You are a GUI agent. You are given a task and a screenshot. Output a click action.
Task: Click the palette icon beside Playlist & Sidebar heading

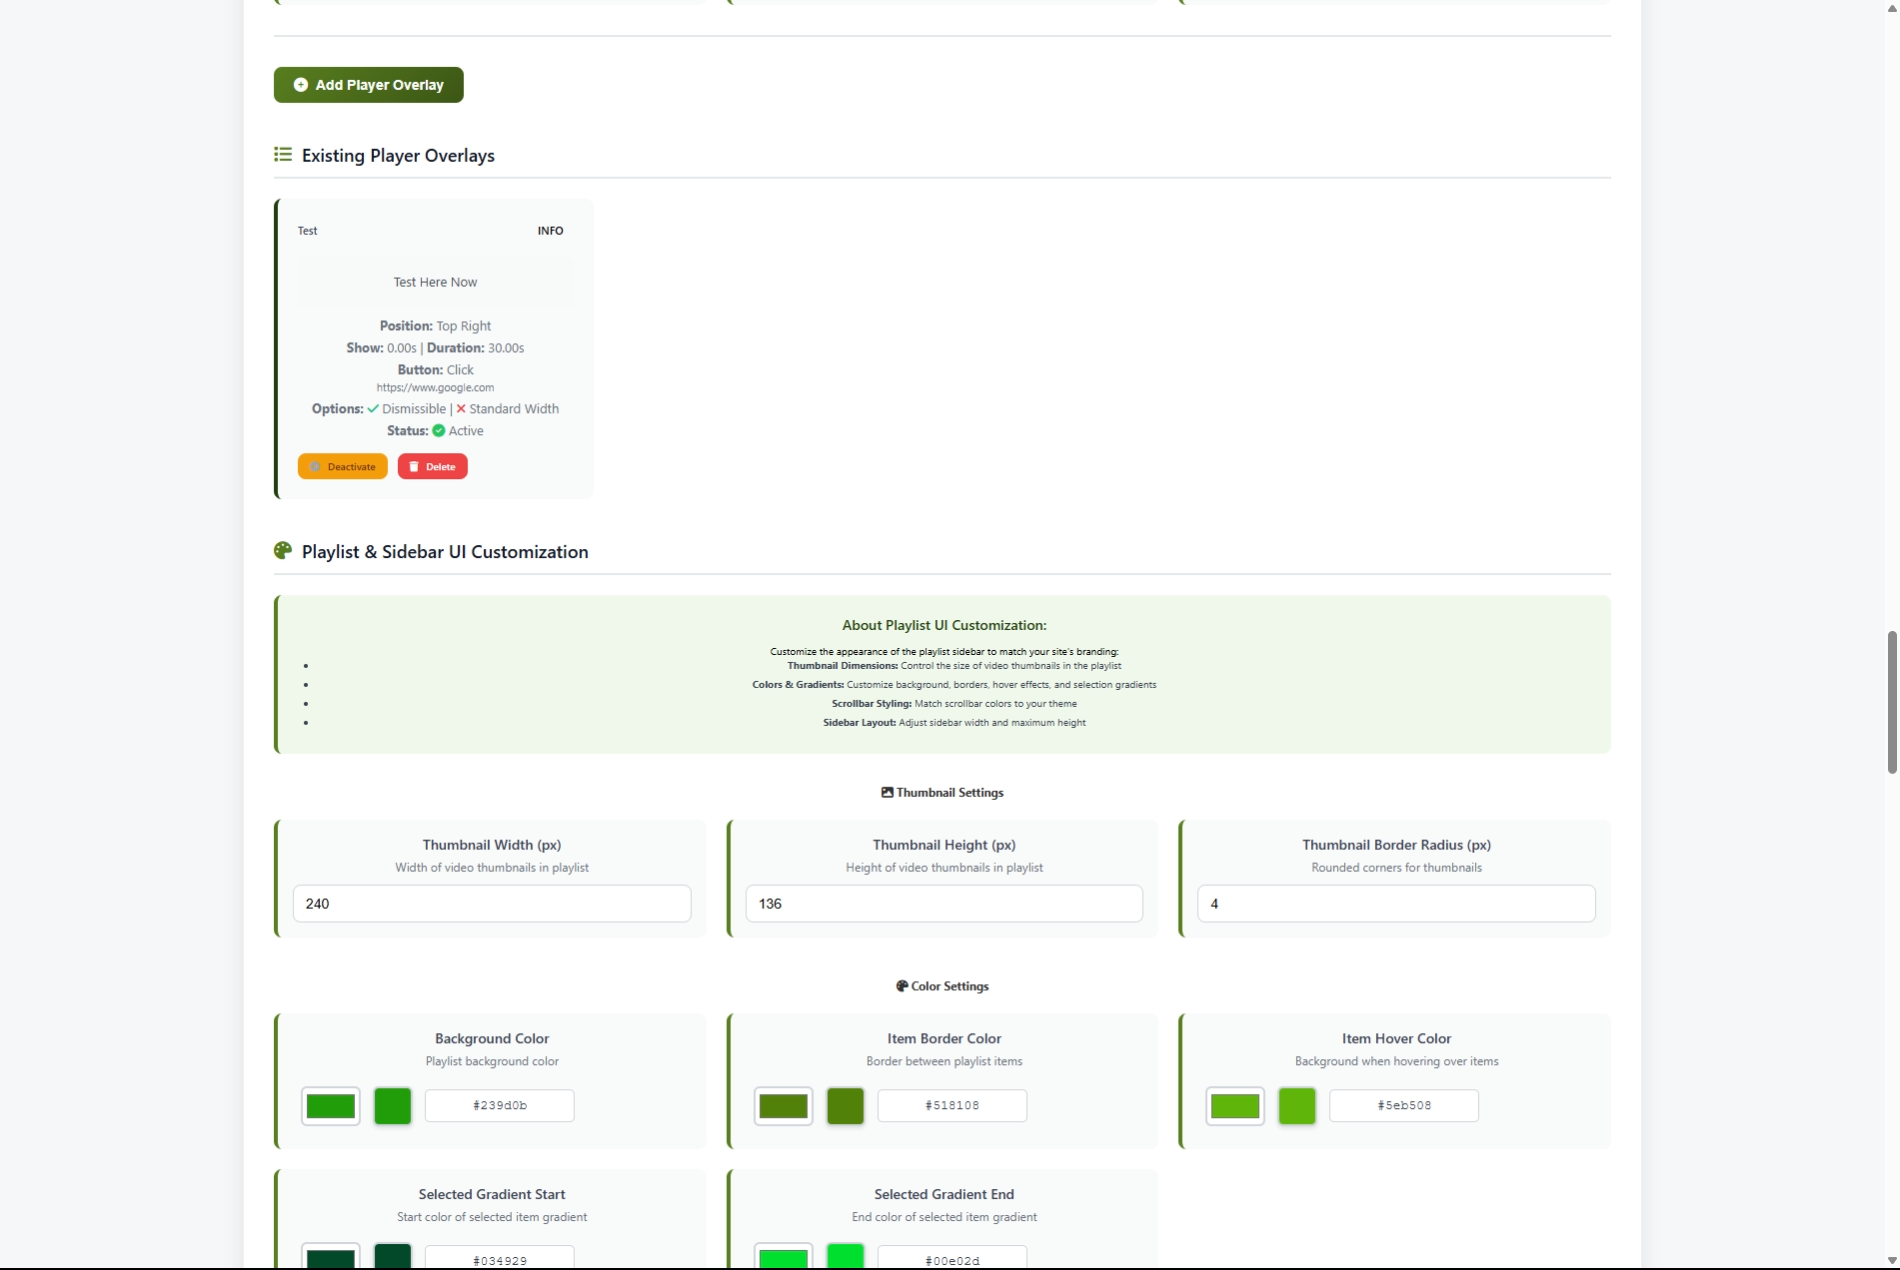[283, 551]
